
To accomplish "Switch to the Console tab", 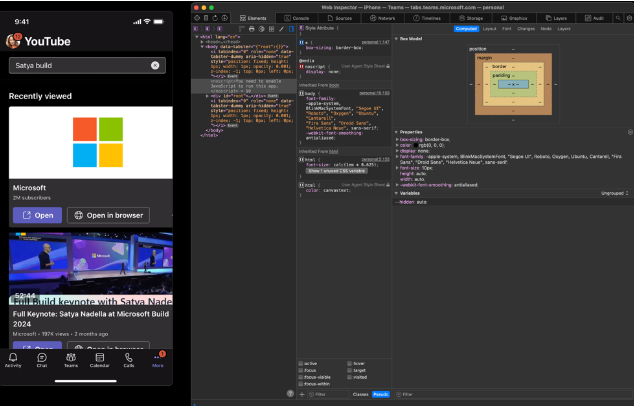I will click(x=297, y=18).
